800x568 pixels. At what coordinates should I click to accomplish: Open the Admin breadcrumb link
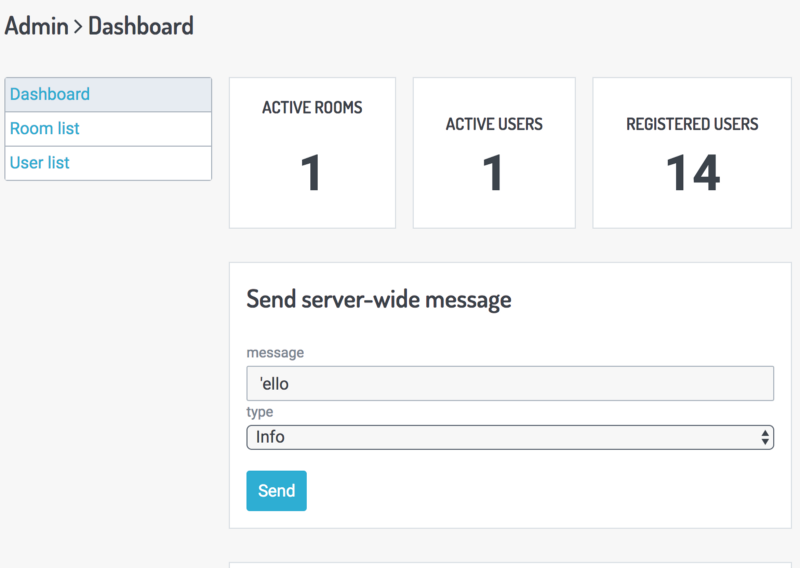pos(36,26)
